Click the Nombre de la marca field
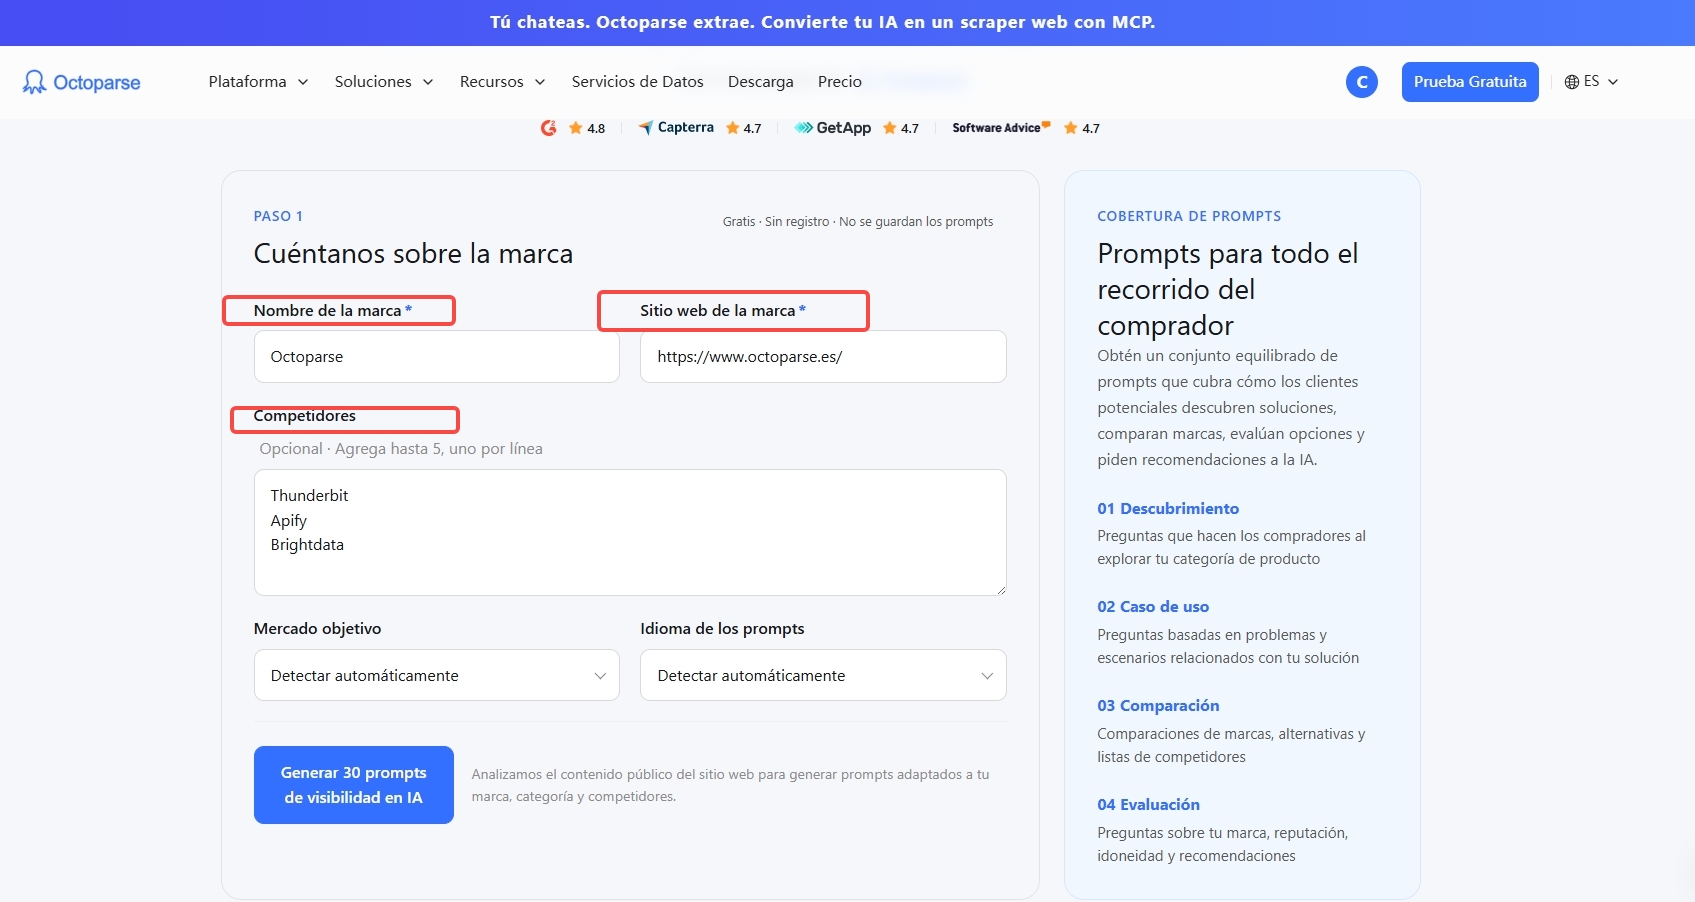The height and width of the screenshot is (902, 1695). point(437,356)
